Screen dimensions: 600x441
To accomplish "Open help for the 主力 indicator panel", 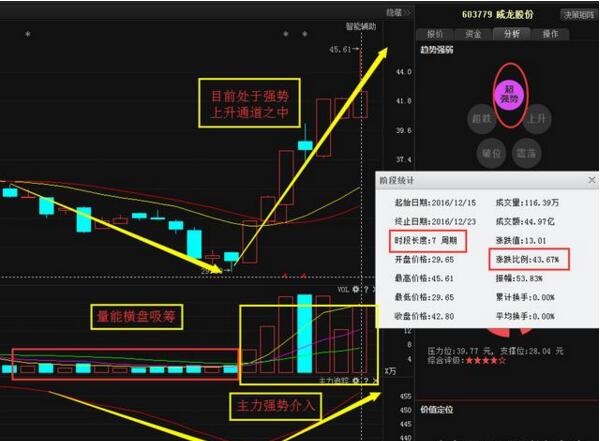I will click(x=366, y=381).
